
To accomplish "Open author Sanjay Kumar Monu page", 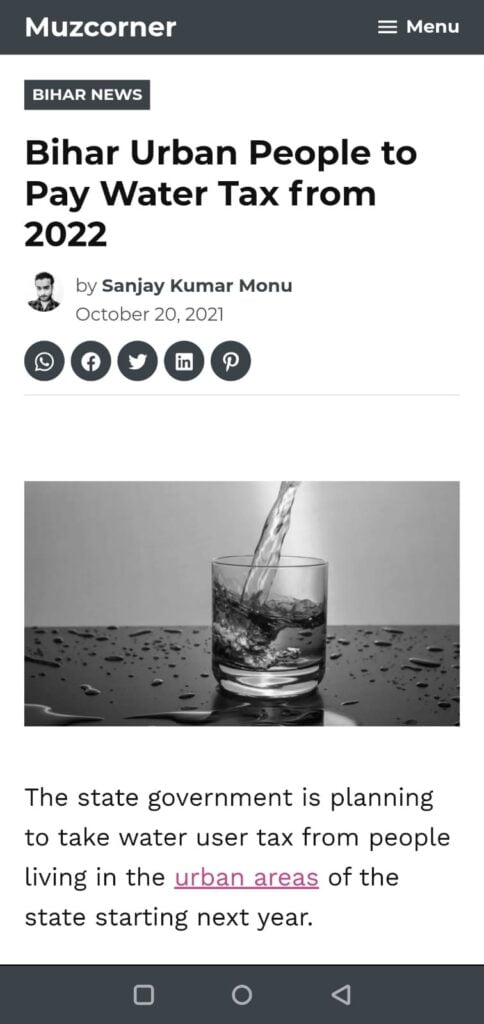I will [197, 285].
